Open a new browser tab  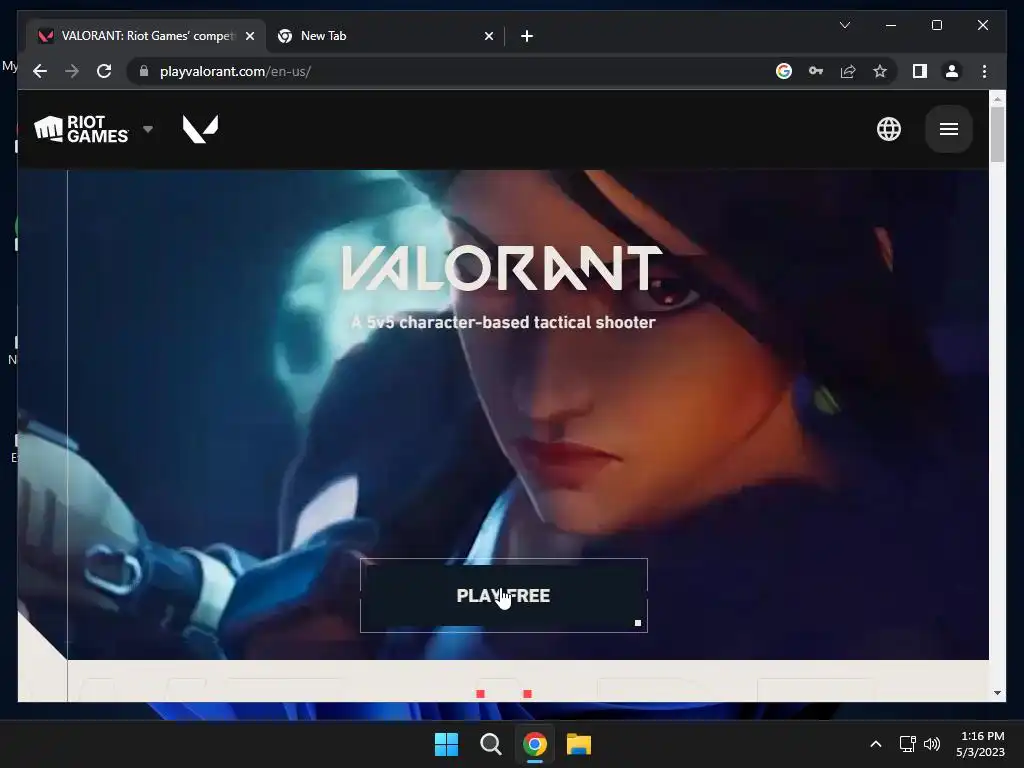tap(527, 36)
